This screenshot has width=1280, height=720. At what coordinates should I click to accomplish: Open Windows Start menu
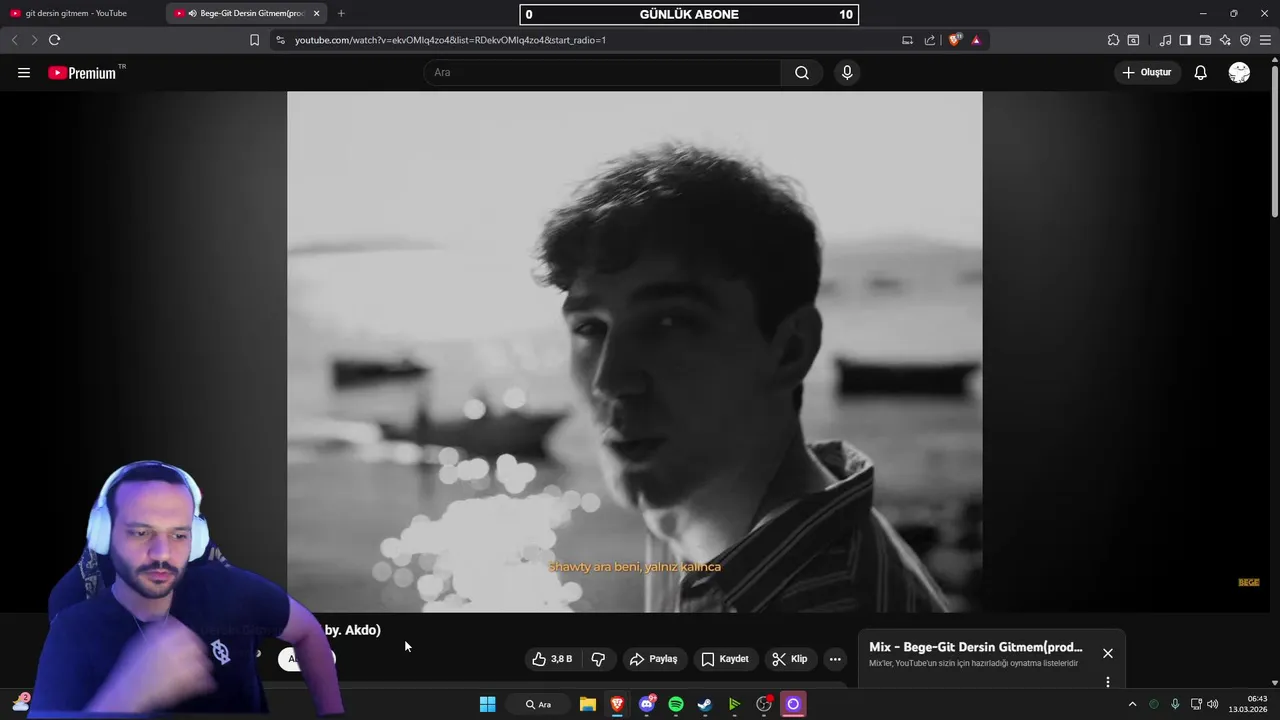pyautogui.click(x=488, y=704)
